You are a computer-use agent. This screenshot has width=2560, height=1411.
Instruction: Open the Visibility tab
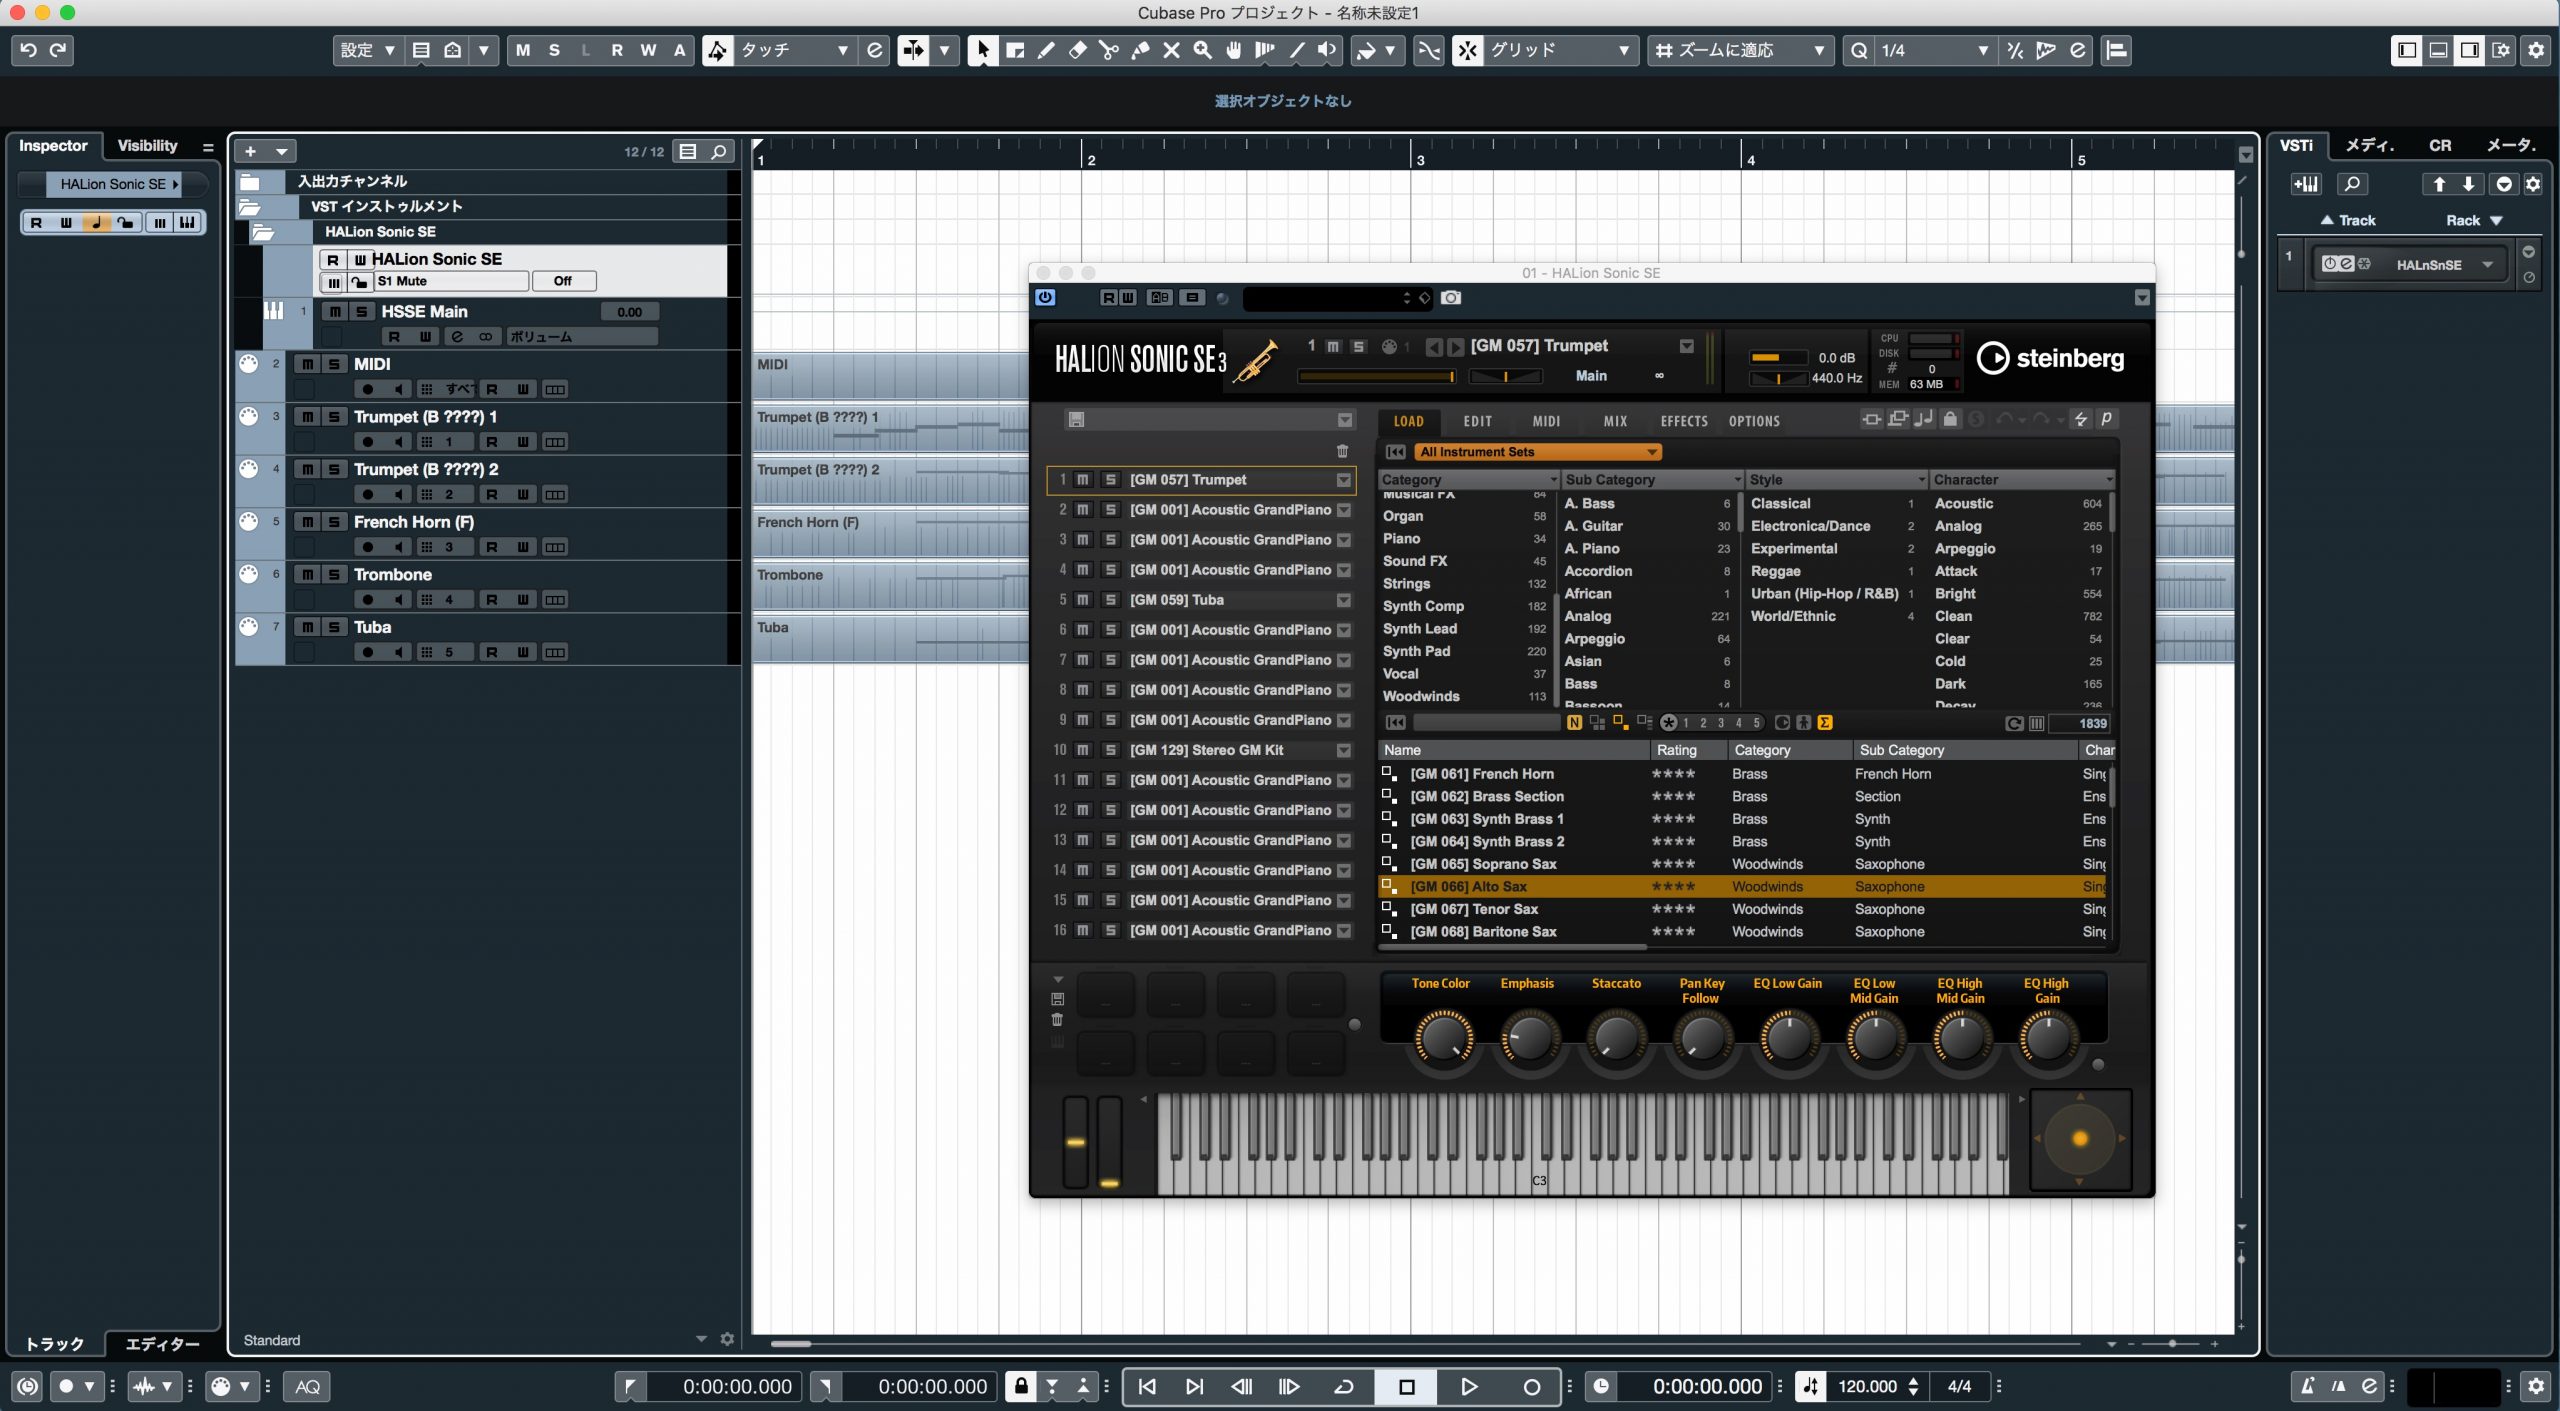147,146
